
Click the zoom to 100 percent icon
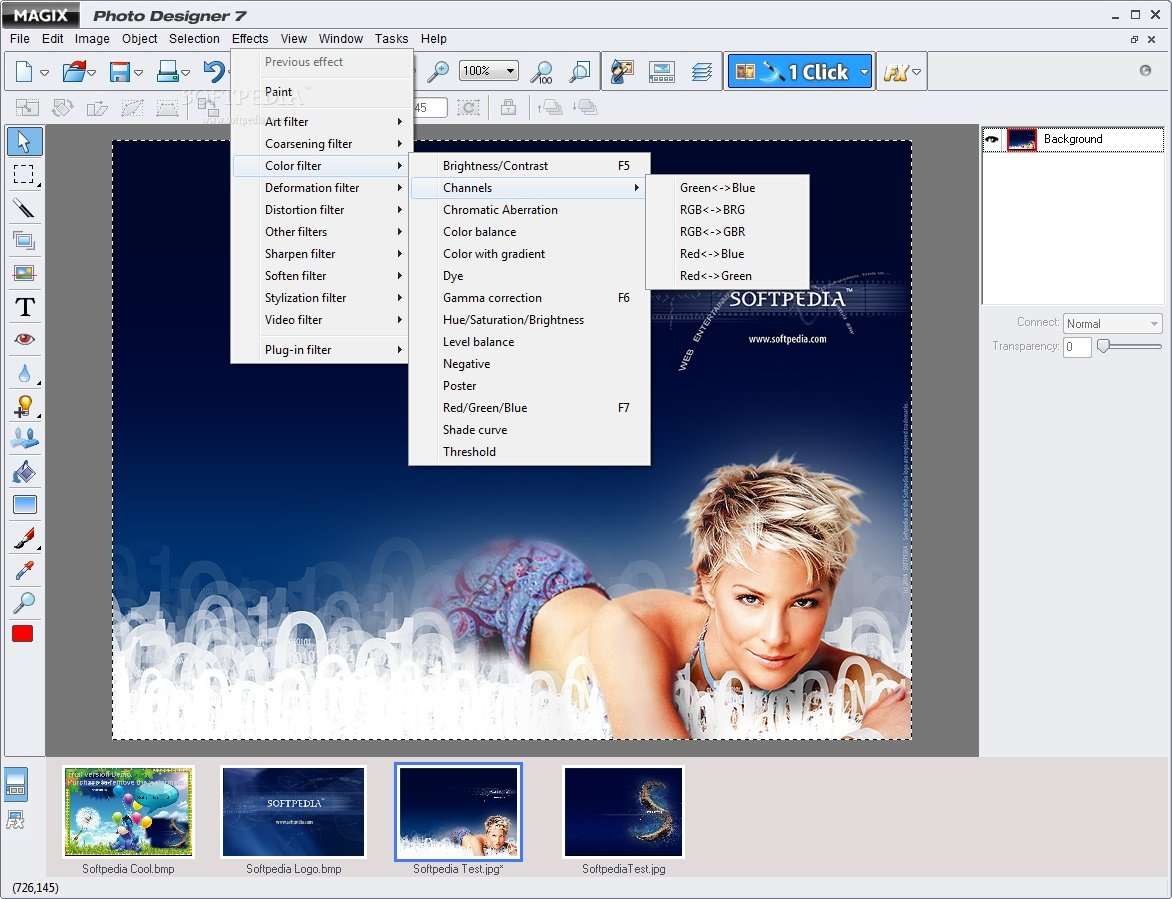541,72
